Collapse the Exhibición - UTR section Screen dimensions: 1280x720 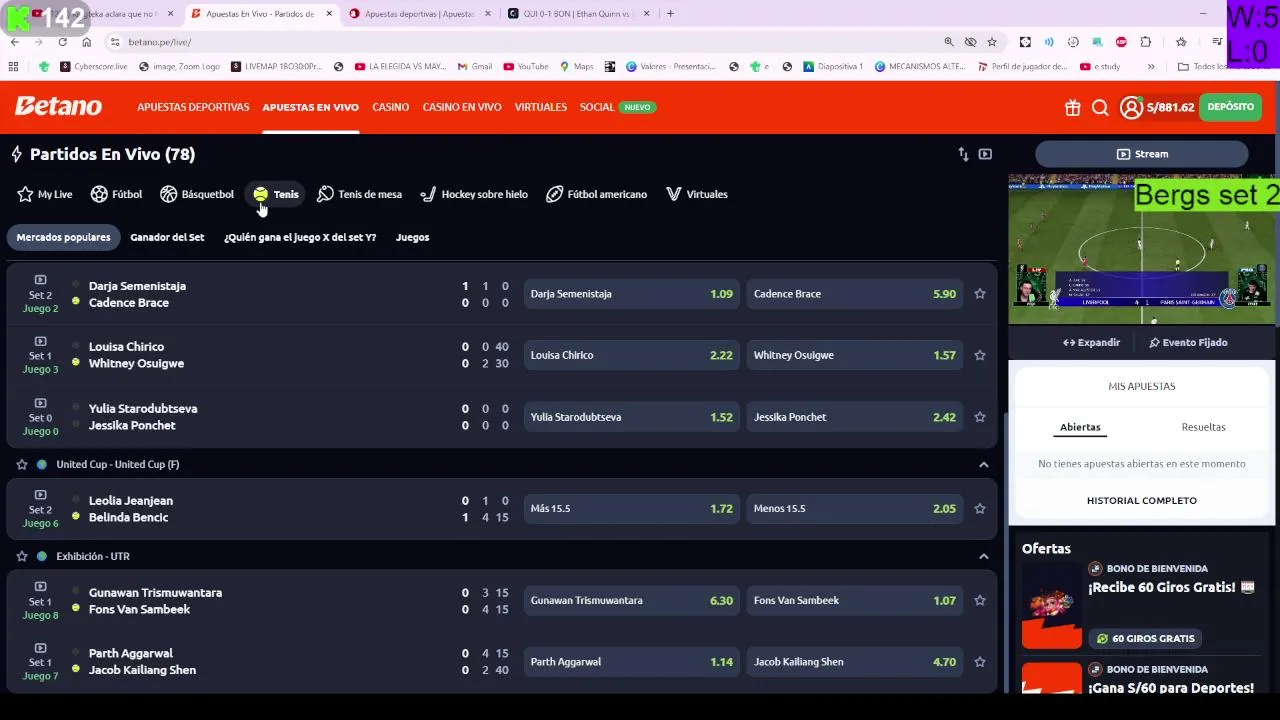(x=983, y=556)
